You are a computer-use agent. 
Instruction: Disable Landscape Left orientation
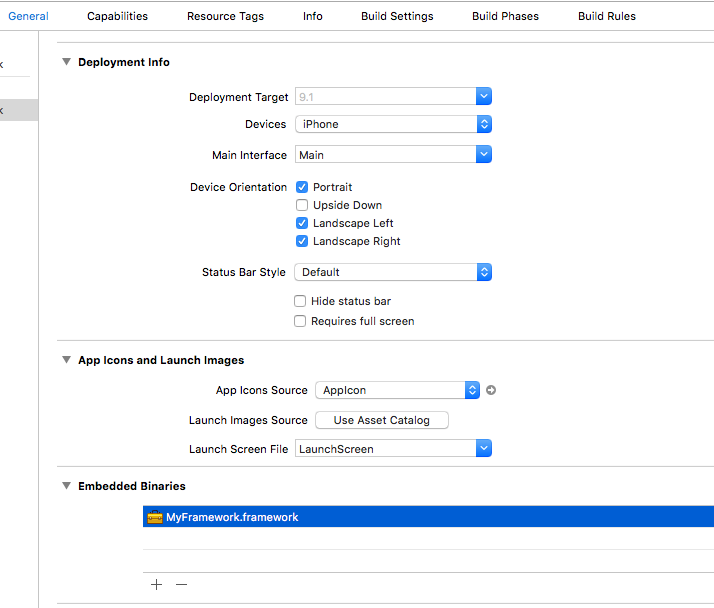click(302, 223)
